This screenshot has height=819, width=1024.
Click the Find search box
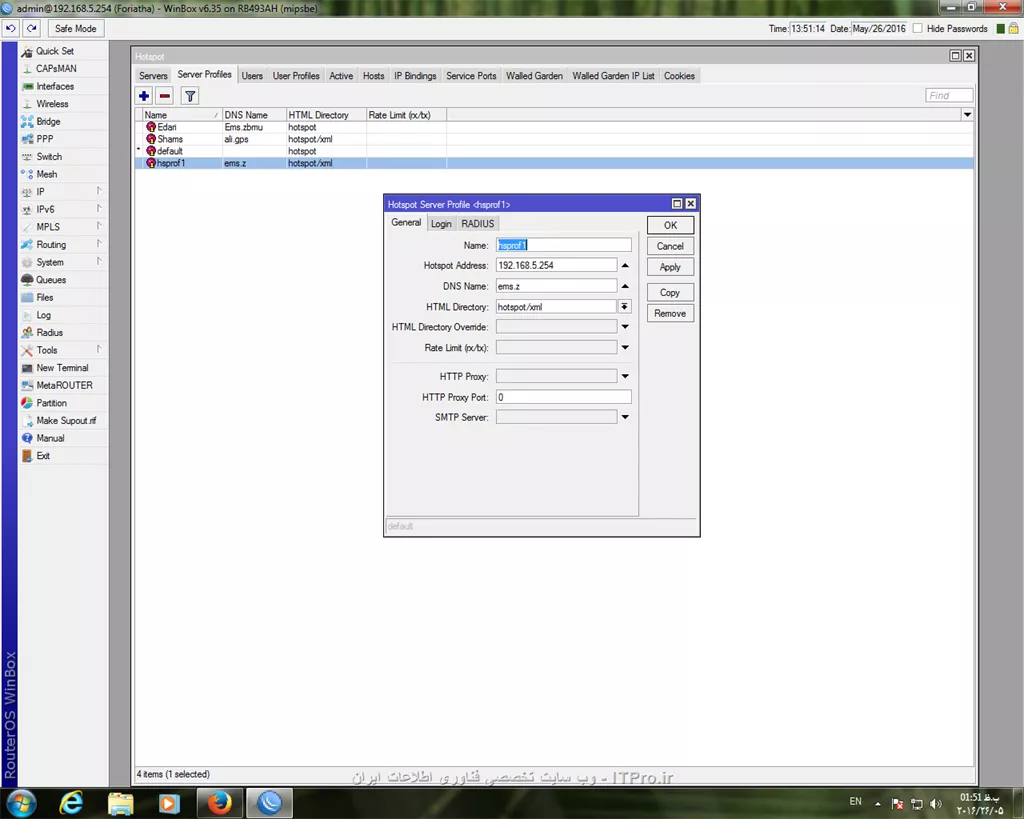pyautogui.click(x=949, y=96)
